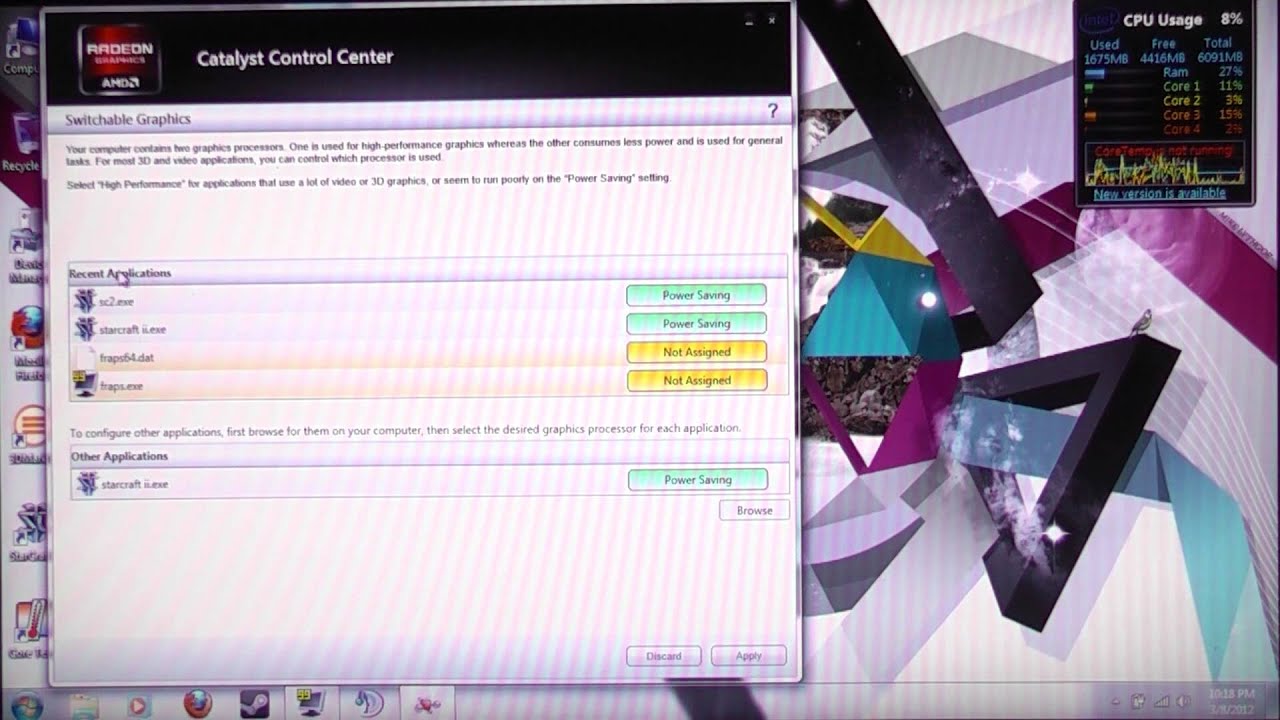Click the Intel logo on CPU gadget
The image size is (1280, 720).
coord(1098,19)
